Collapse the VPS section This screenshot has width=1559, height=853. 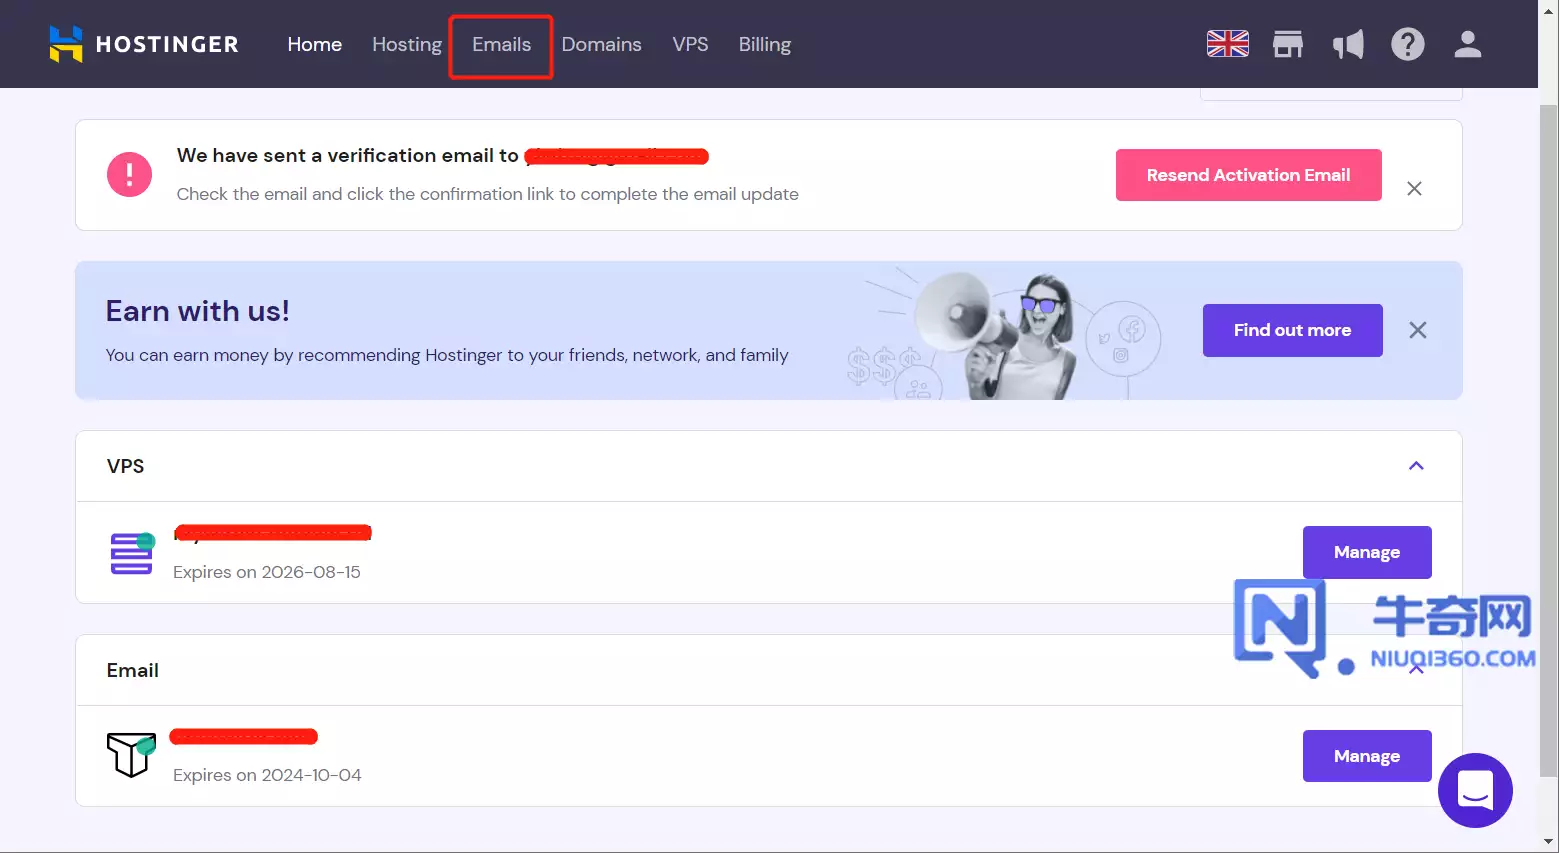pos(1416,466)
